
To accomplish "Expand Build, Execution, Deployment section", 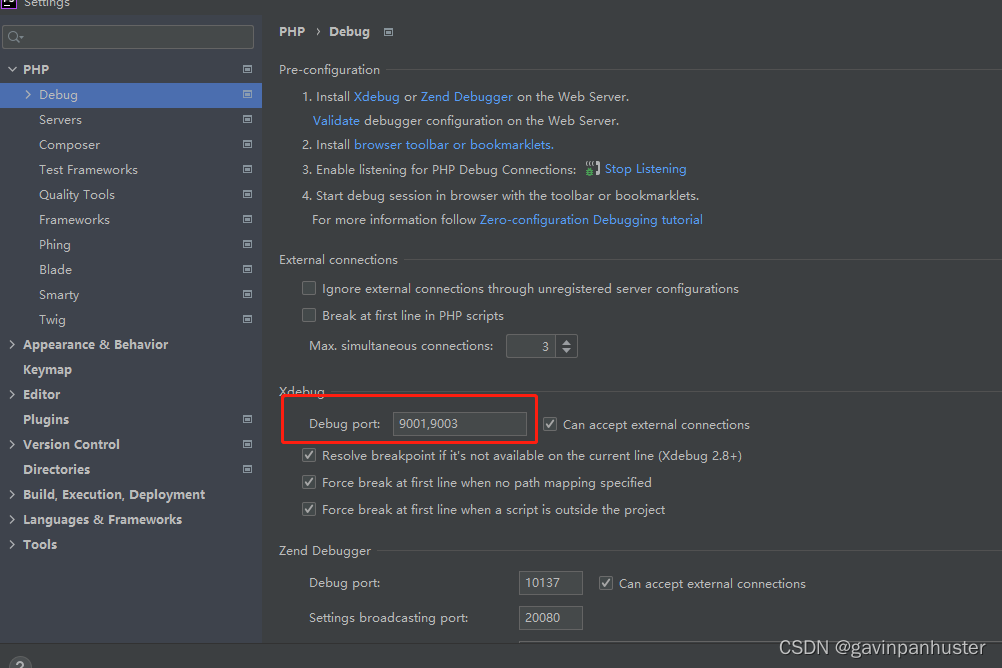I will click(12, 494).
